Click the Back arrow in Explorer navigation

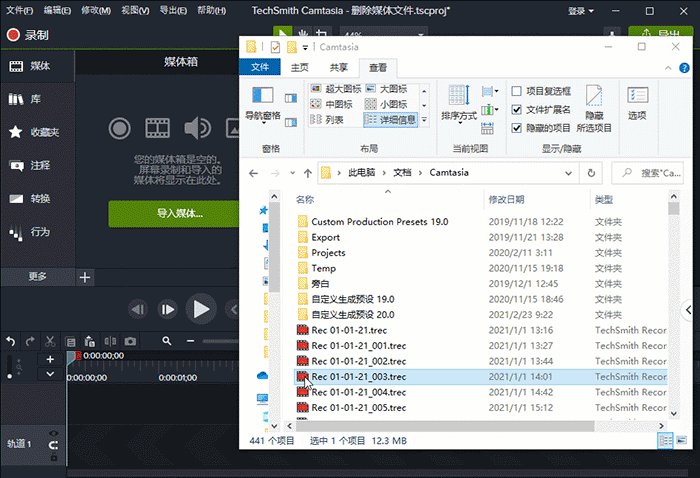[x=254, y=173]
